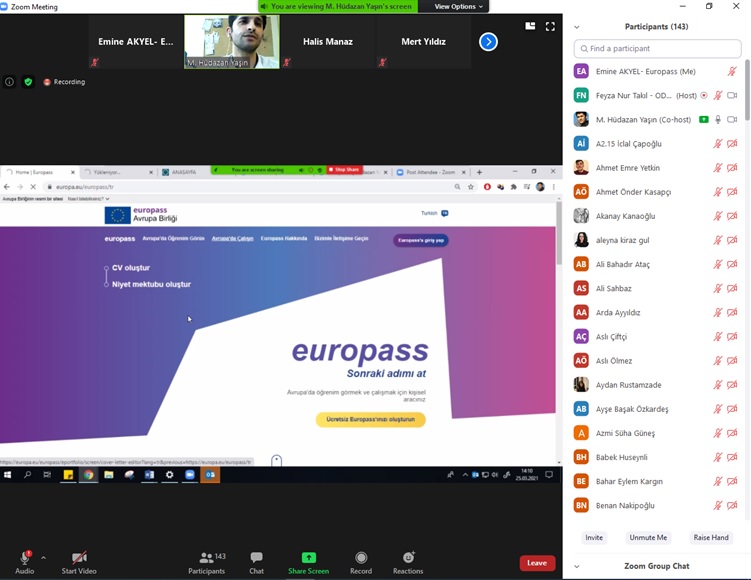Show next video thumbnails with blue arrow
The height and width of the screenshot is (580, 751).
(488, 42)
